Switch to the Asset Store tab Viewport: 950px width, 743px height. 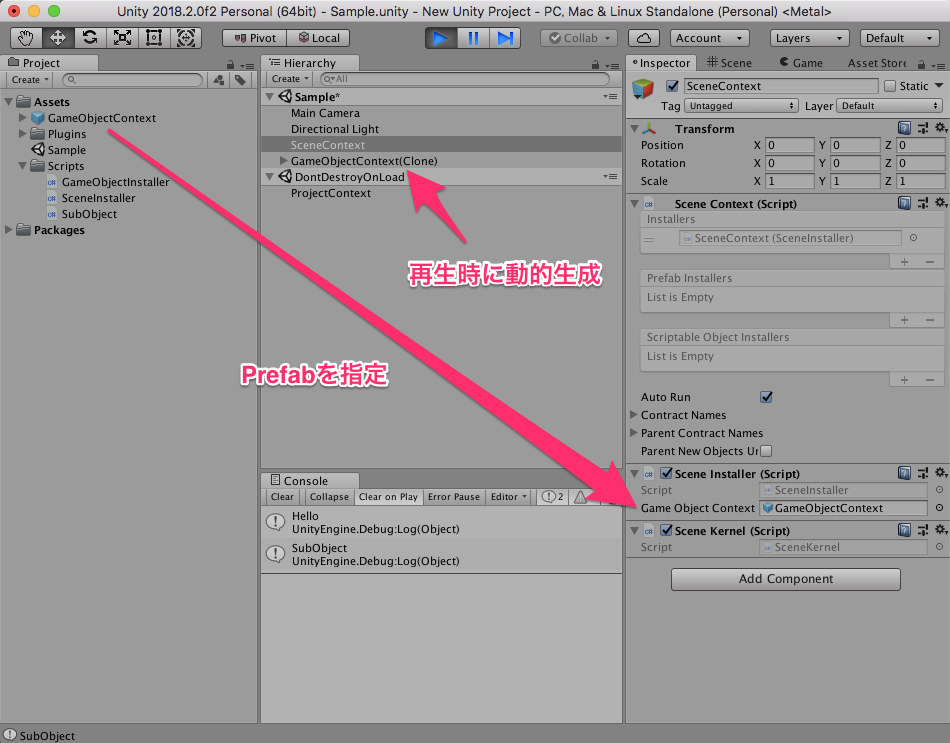click(877, 63)
